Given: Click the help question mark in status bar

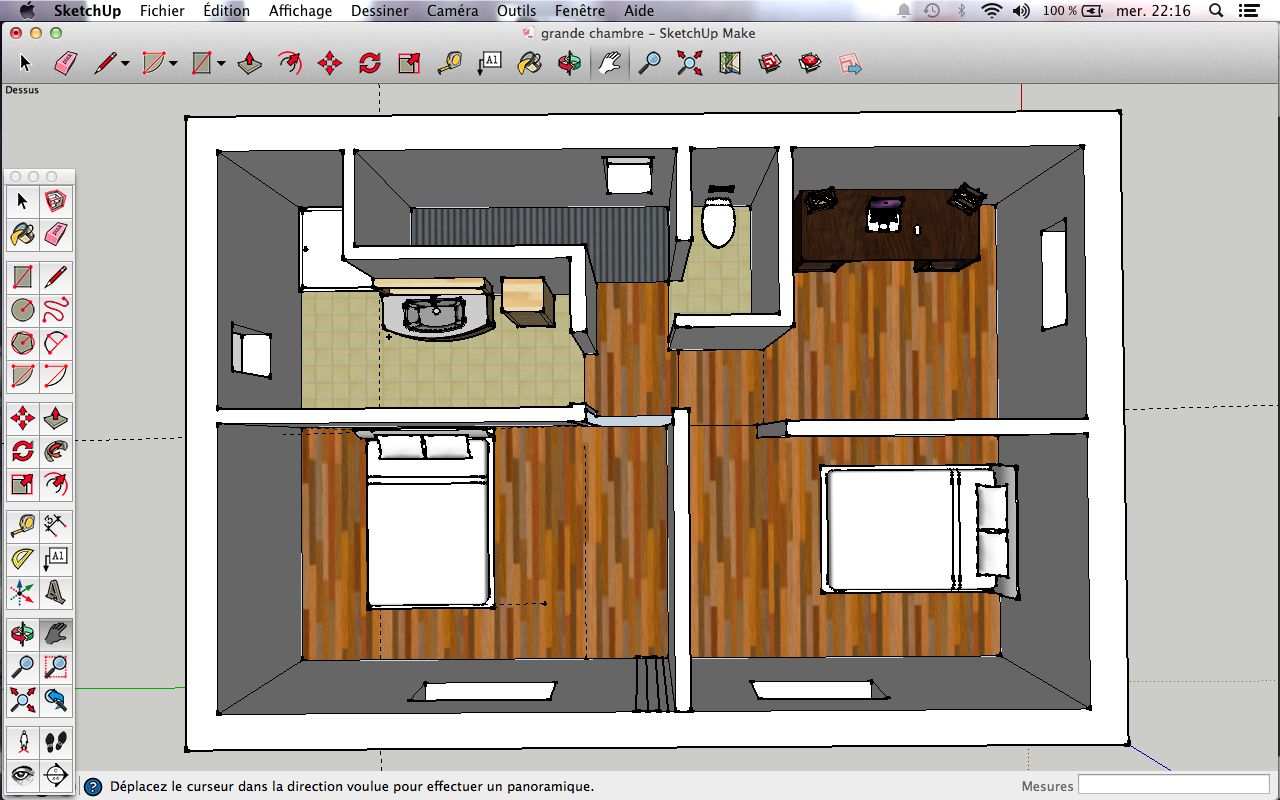Looking at the screenshot, I should (x=93, y=787).
